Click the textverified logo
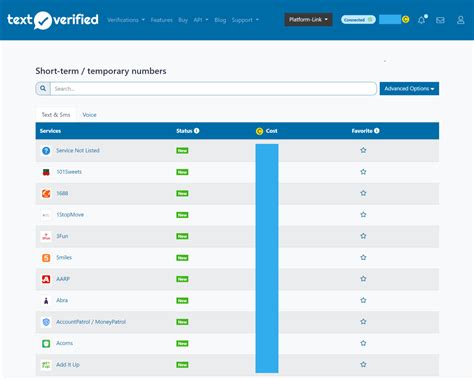474x380 pixels. pos(53,20)
